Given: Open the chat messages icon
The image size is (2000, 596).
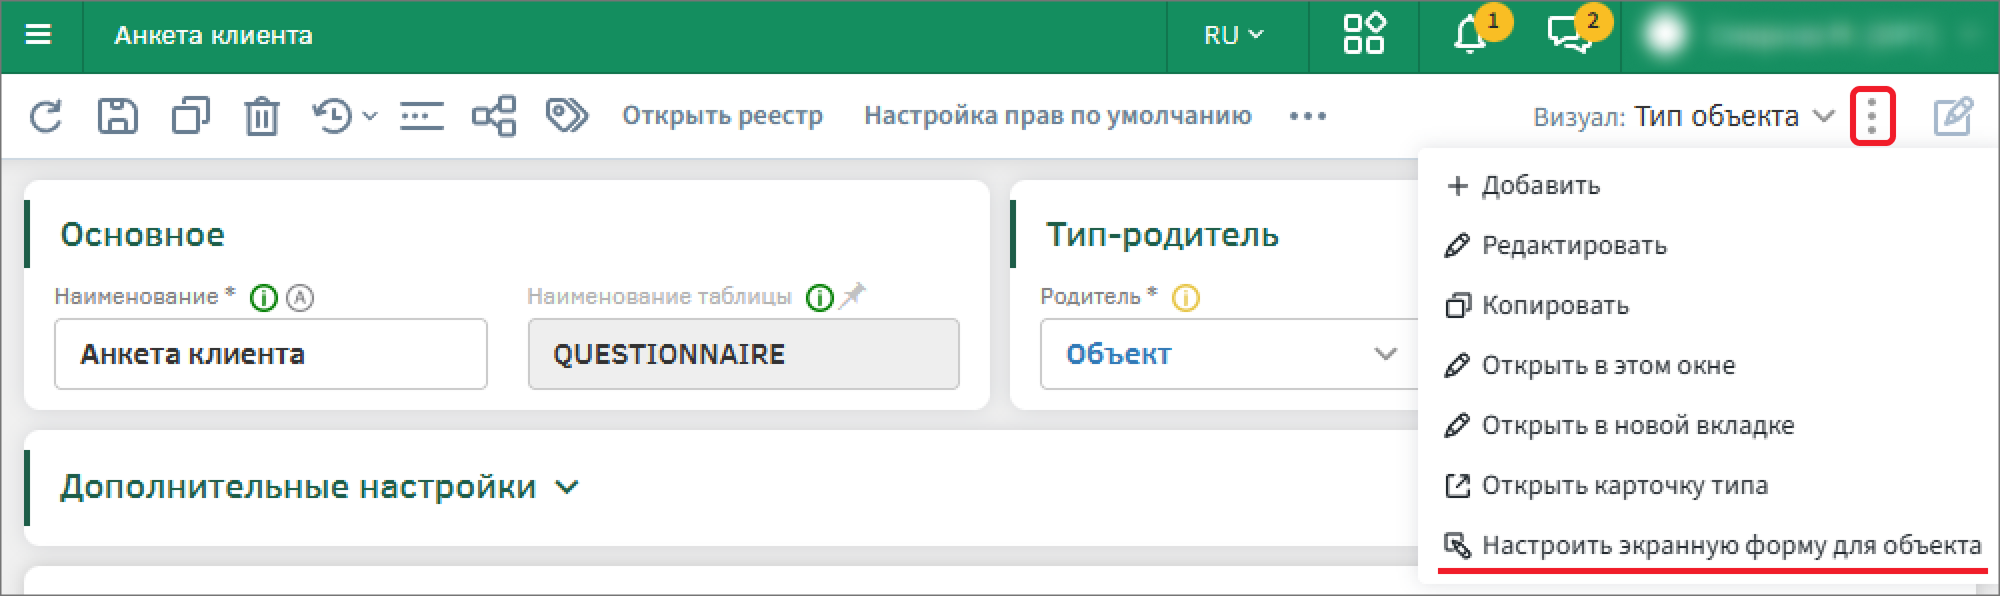Looking at the screenshot, I should pyautogui.click(x=1569, y=36).
